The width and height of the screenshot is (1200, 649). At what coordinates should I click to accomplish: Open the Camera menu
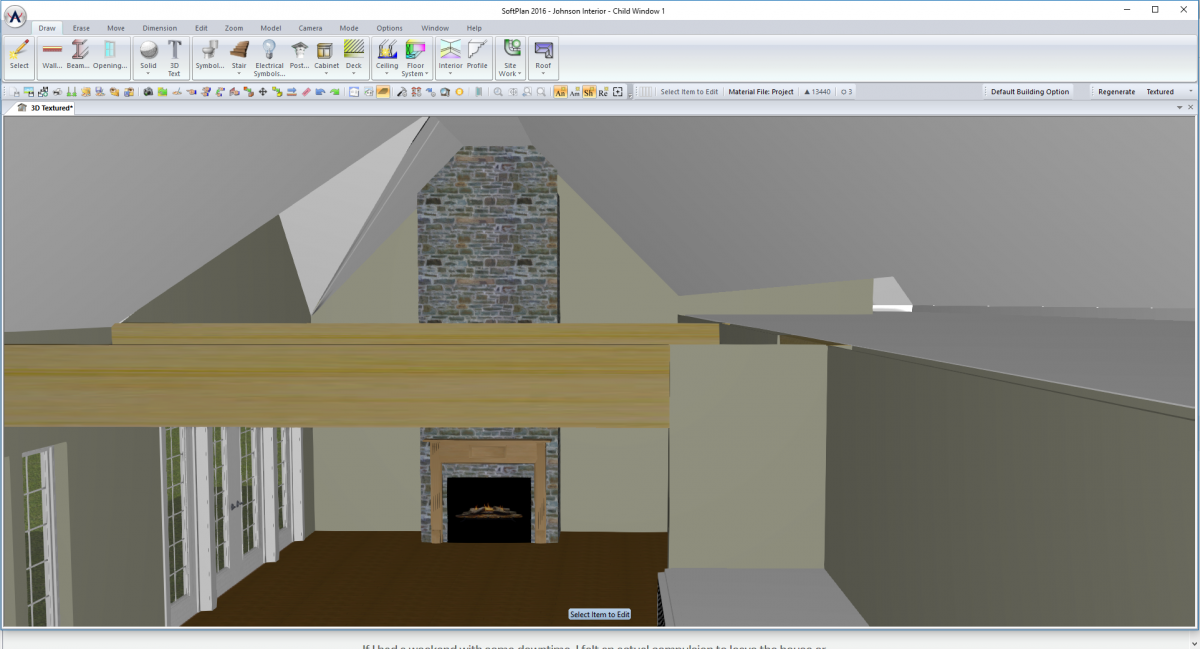pos(310,28)
